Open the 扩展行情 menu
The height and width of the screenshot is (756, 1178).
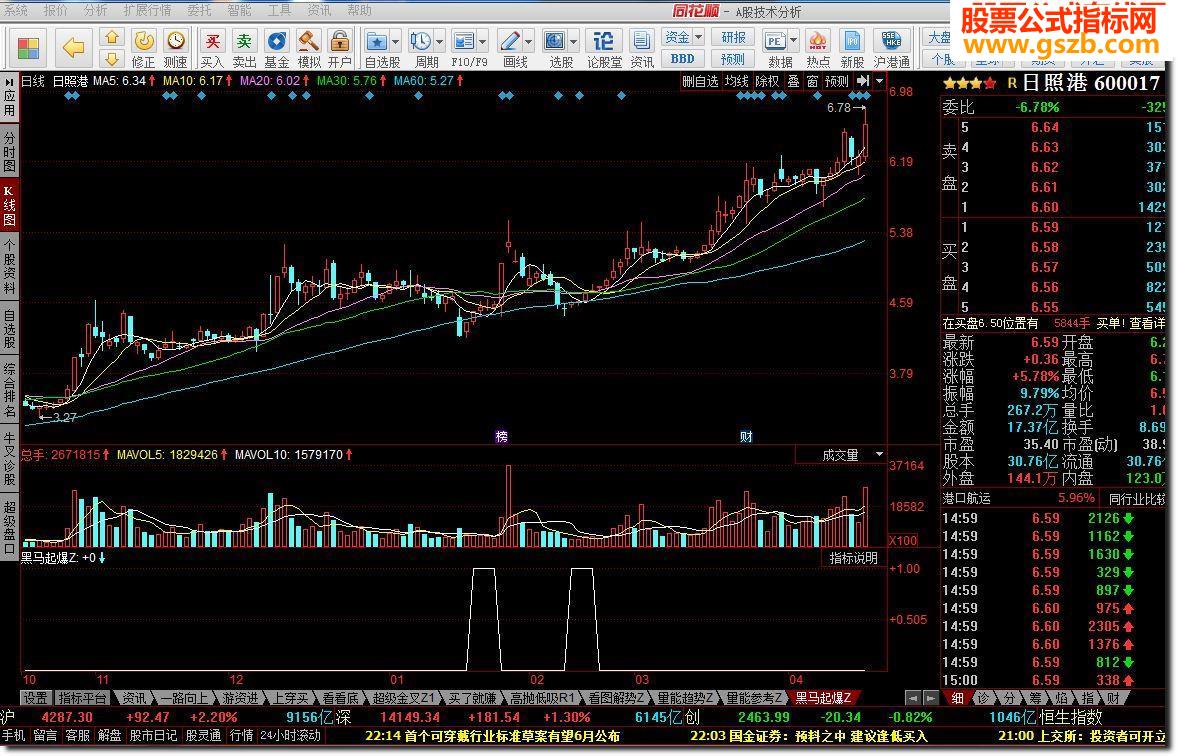(x=147, y=11)
